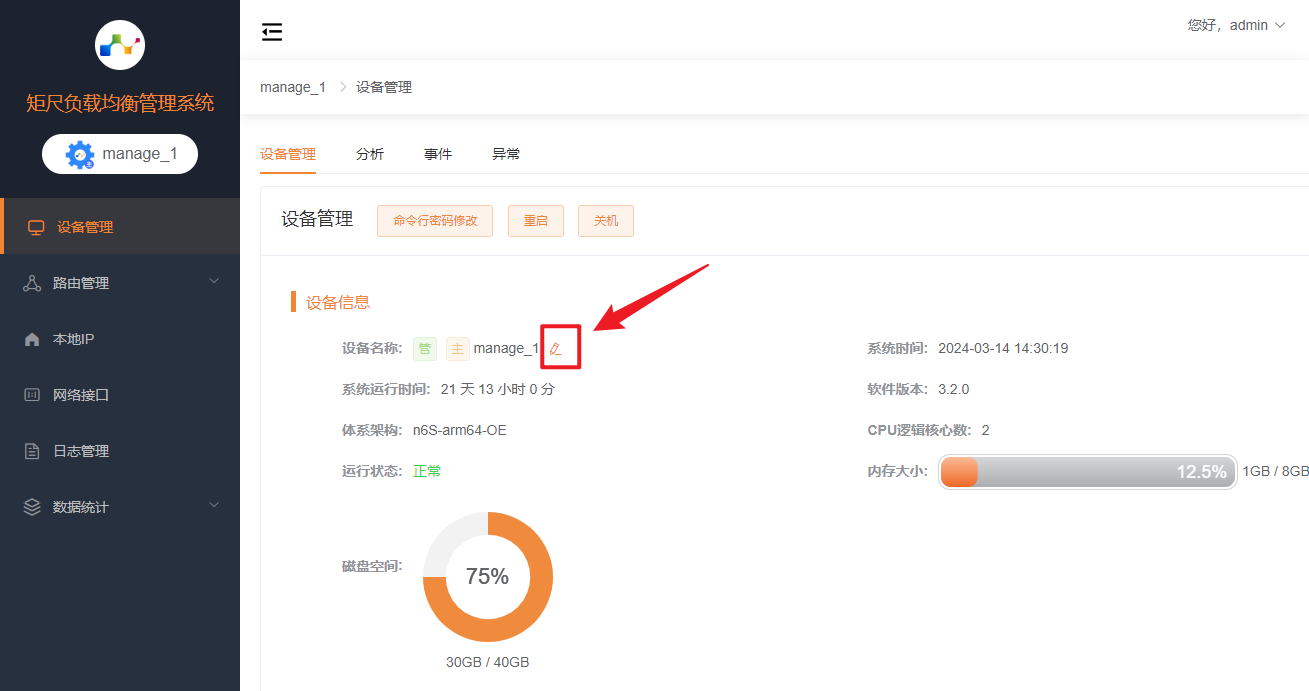Click the 重启 restart button
Viewport: 1309px width, 691px height.
pyautogui.click(x=535, y=220)
